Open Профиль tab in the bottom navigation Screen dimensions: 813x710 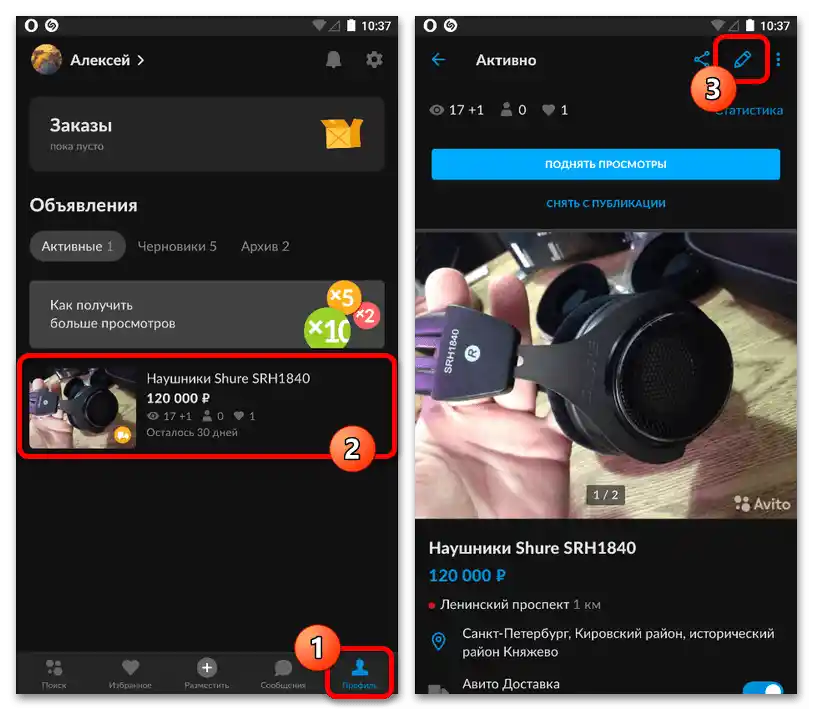359,673
